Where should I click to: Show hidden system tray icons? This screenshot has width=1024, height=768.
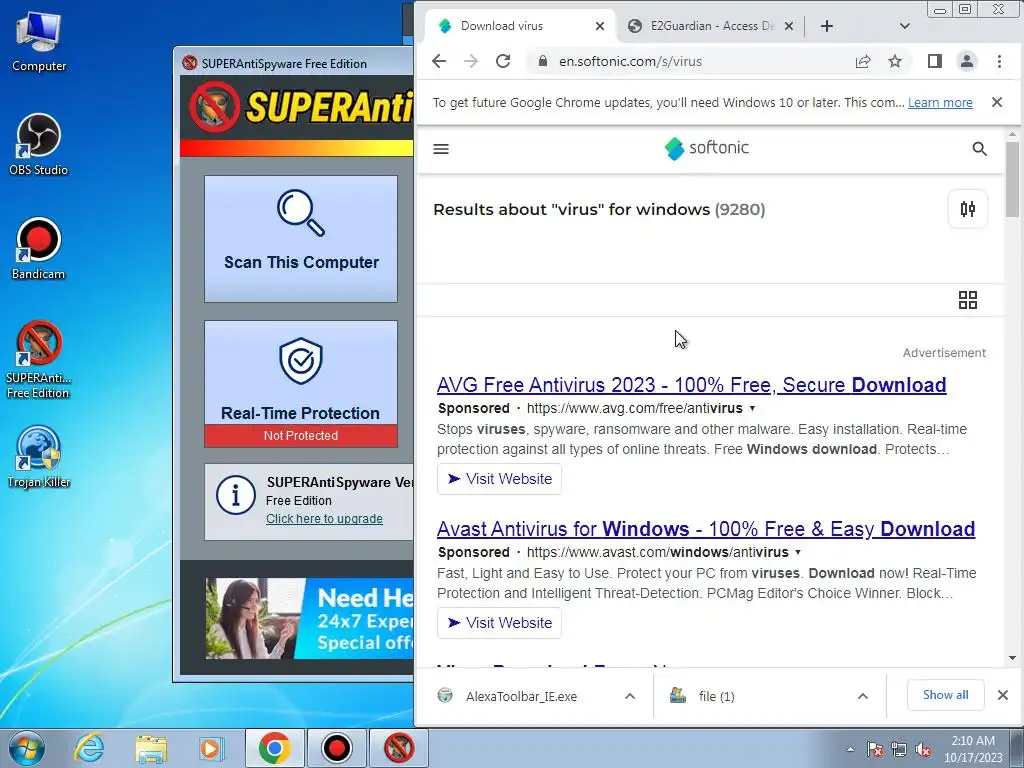(850, 750)
